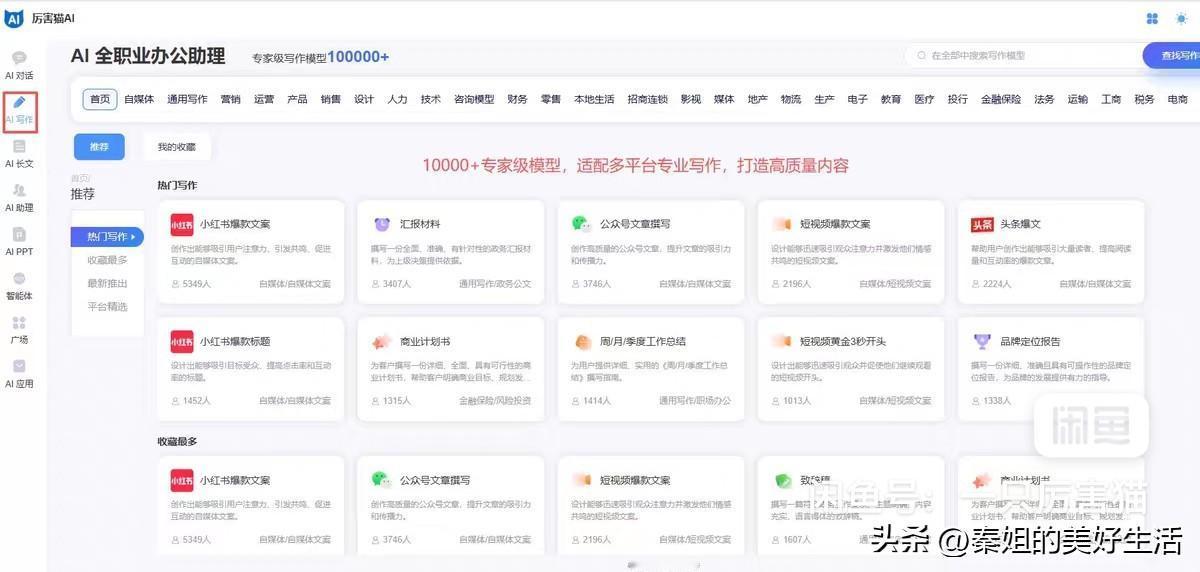Click the 通用写作/政务公文 tag
Viewport: 1200px width, 572px height.
pos(495,284)
